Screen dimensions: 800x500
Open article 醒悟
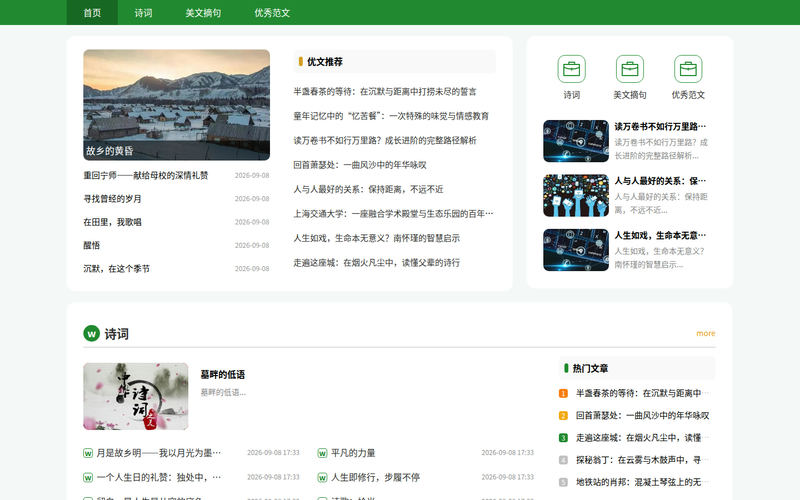coord(91,245)
